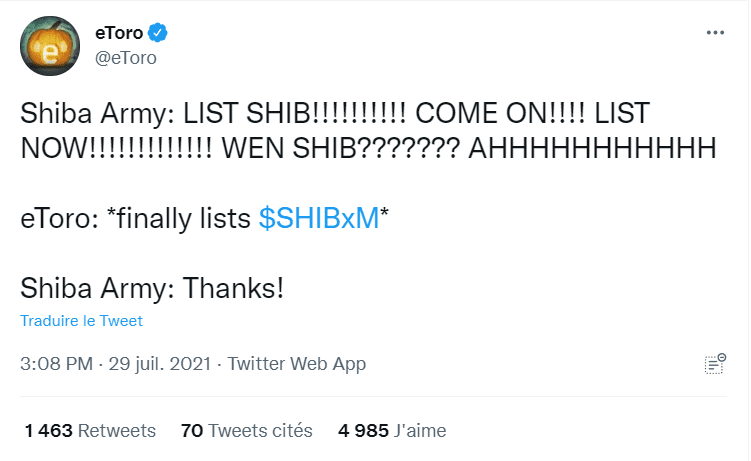Select the "Shiba Army: Thanks!" line
The image size is (751, 461).
[152, 289]
